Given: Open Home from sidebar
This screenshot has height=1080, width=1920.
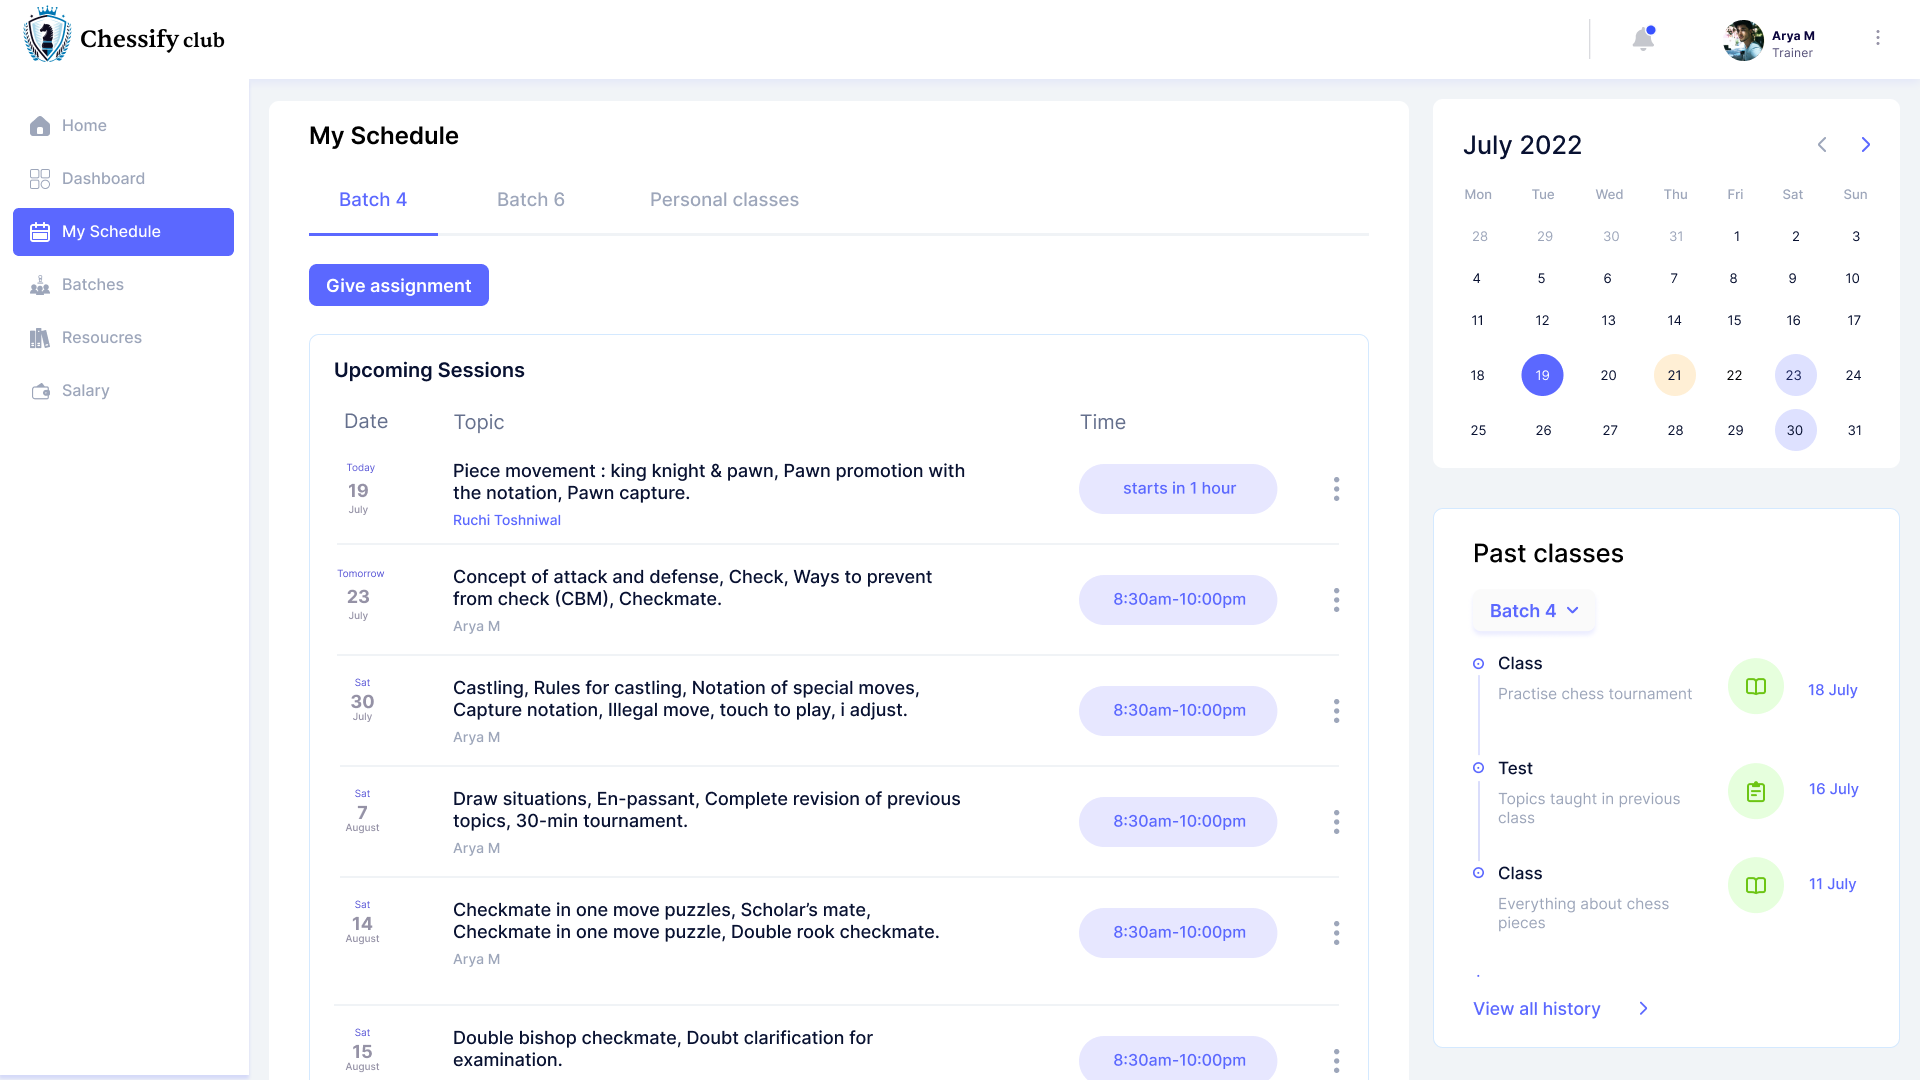Looking at the screenshot, I should pos(84,126).
